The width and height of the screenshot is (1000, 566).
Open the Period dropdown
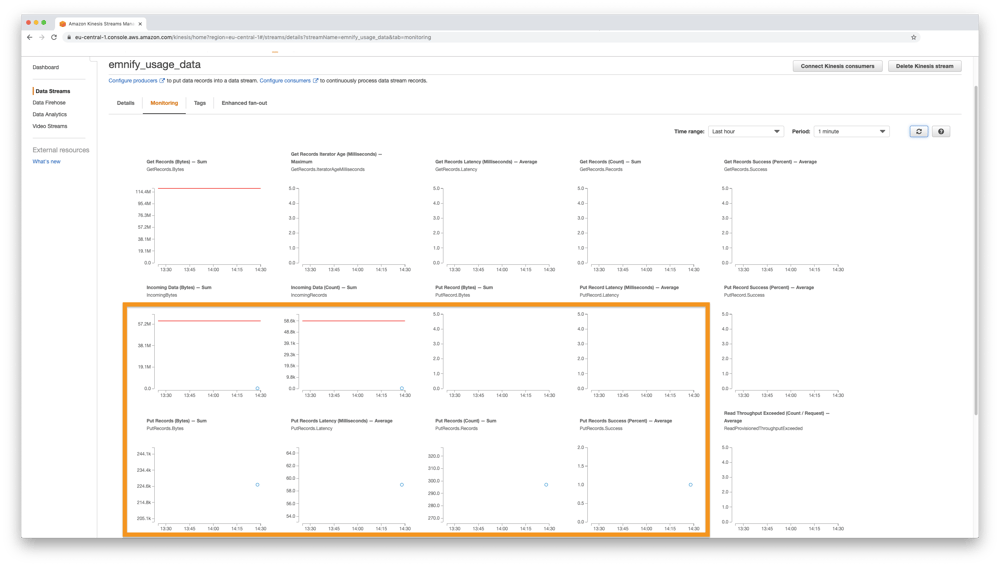point(851,131)
